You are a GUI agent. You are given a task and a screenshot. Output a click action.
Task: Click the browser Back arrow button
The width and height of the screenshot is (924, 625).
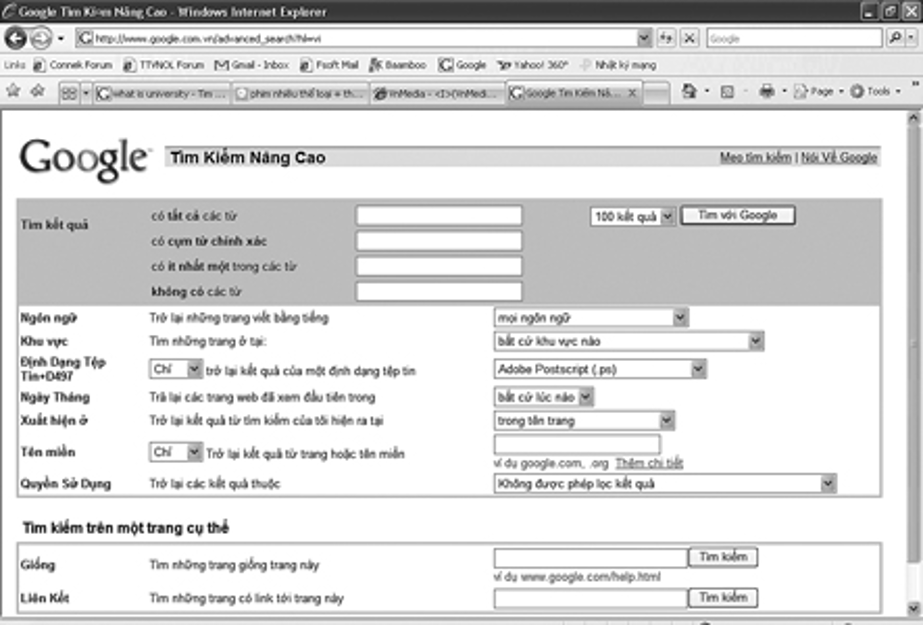click(x=17, y=38)
